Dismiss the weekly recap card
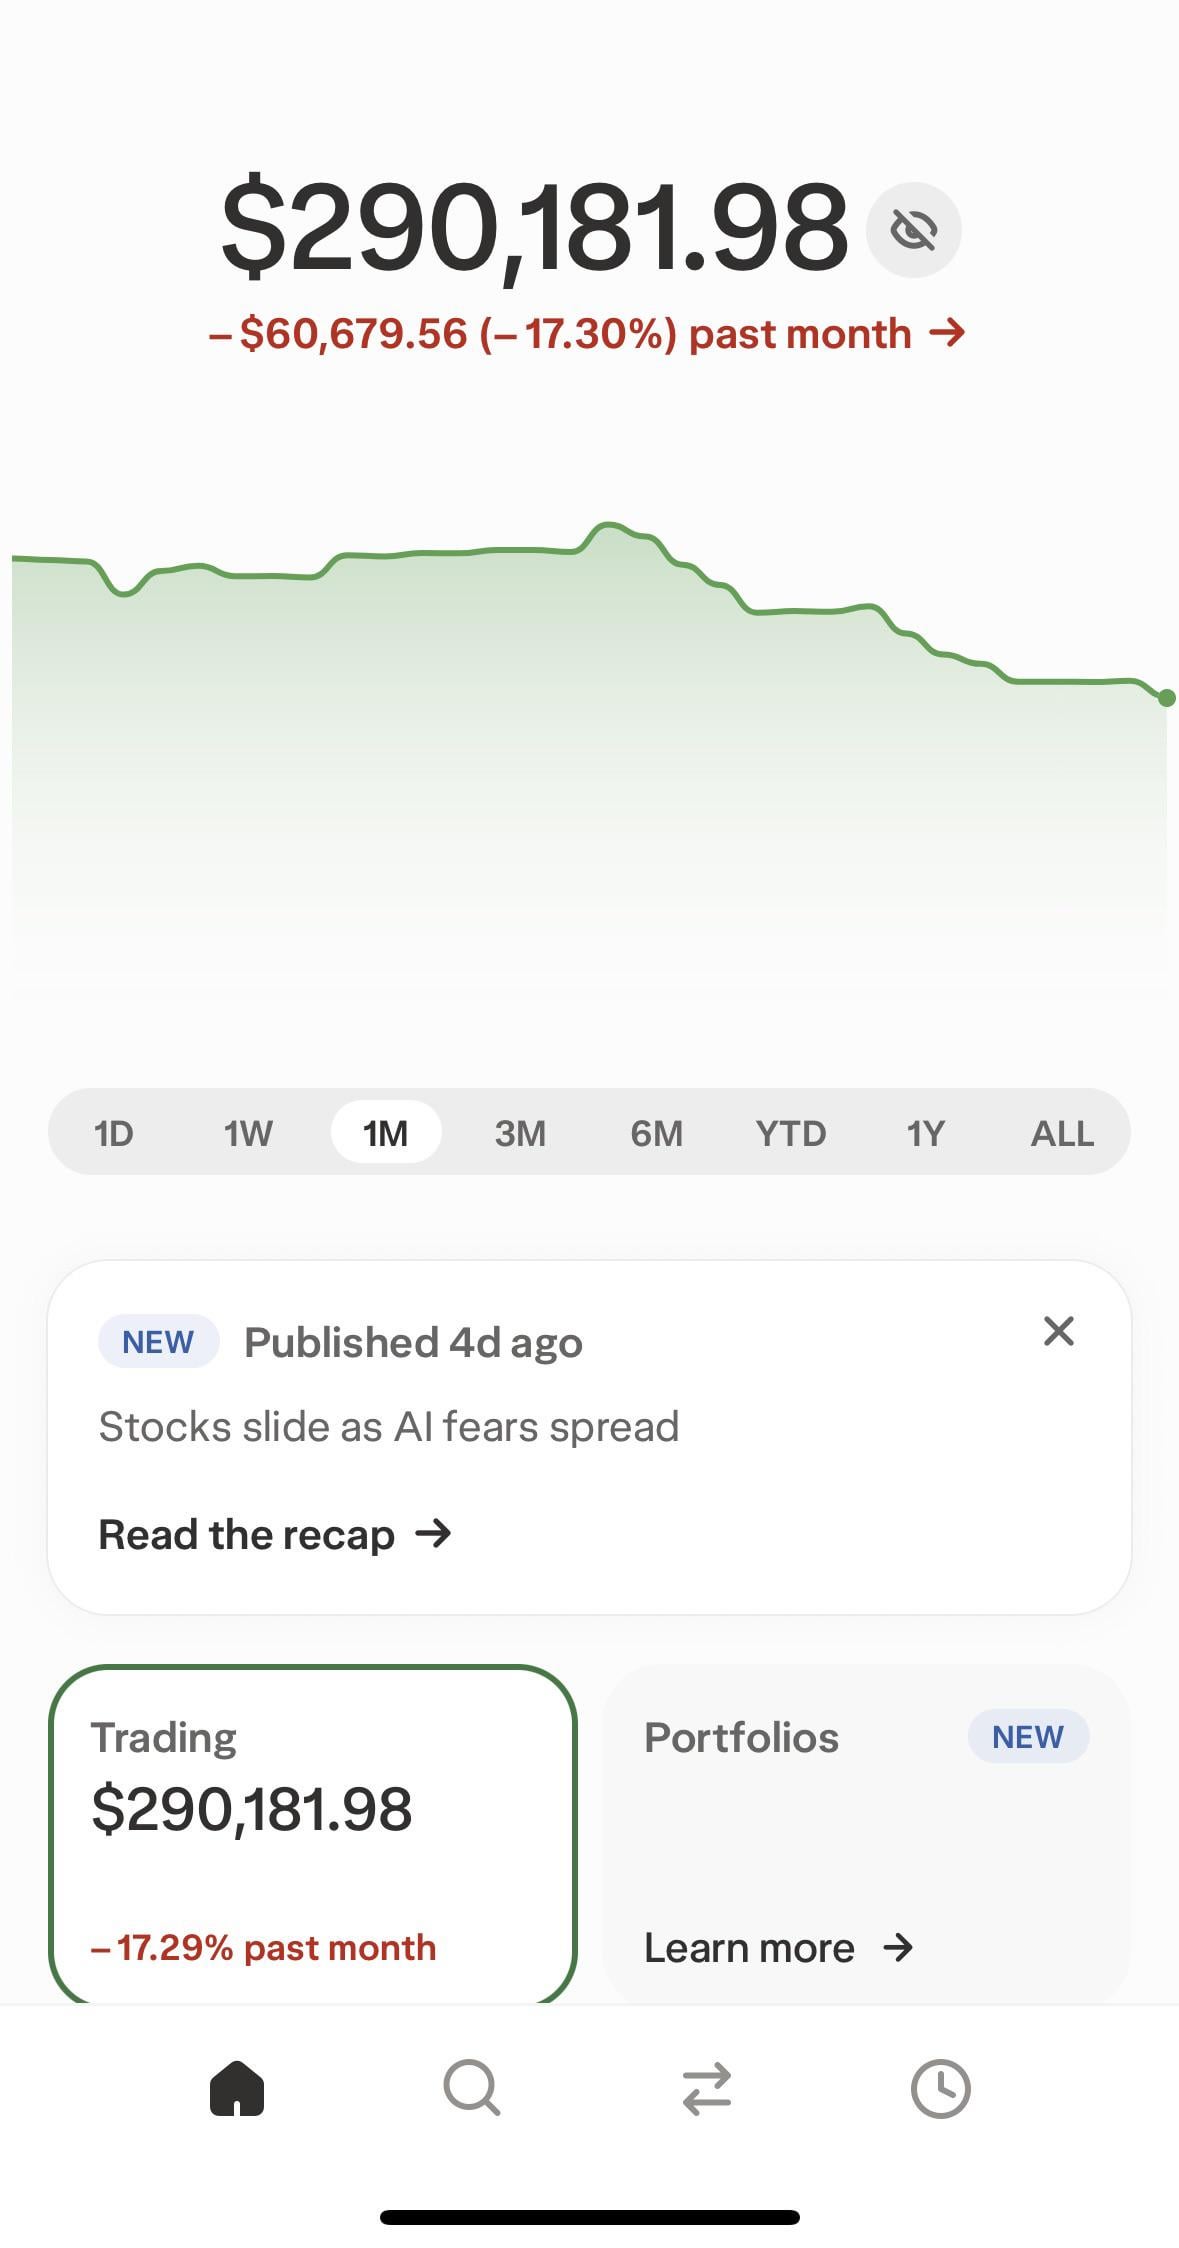This screenshot has height=2248, width=1179. (1058, 1331)
